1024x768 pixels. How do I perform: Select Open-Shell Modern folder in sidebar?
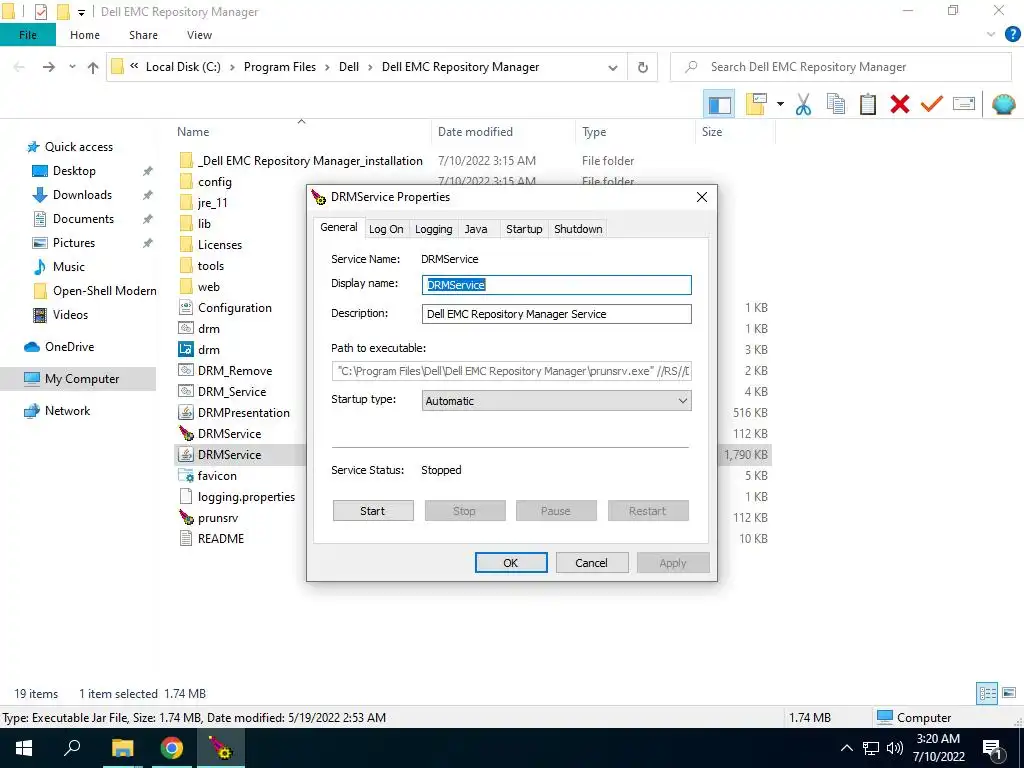(104, 291)
